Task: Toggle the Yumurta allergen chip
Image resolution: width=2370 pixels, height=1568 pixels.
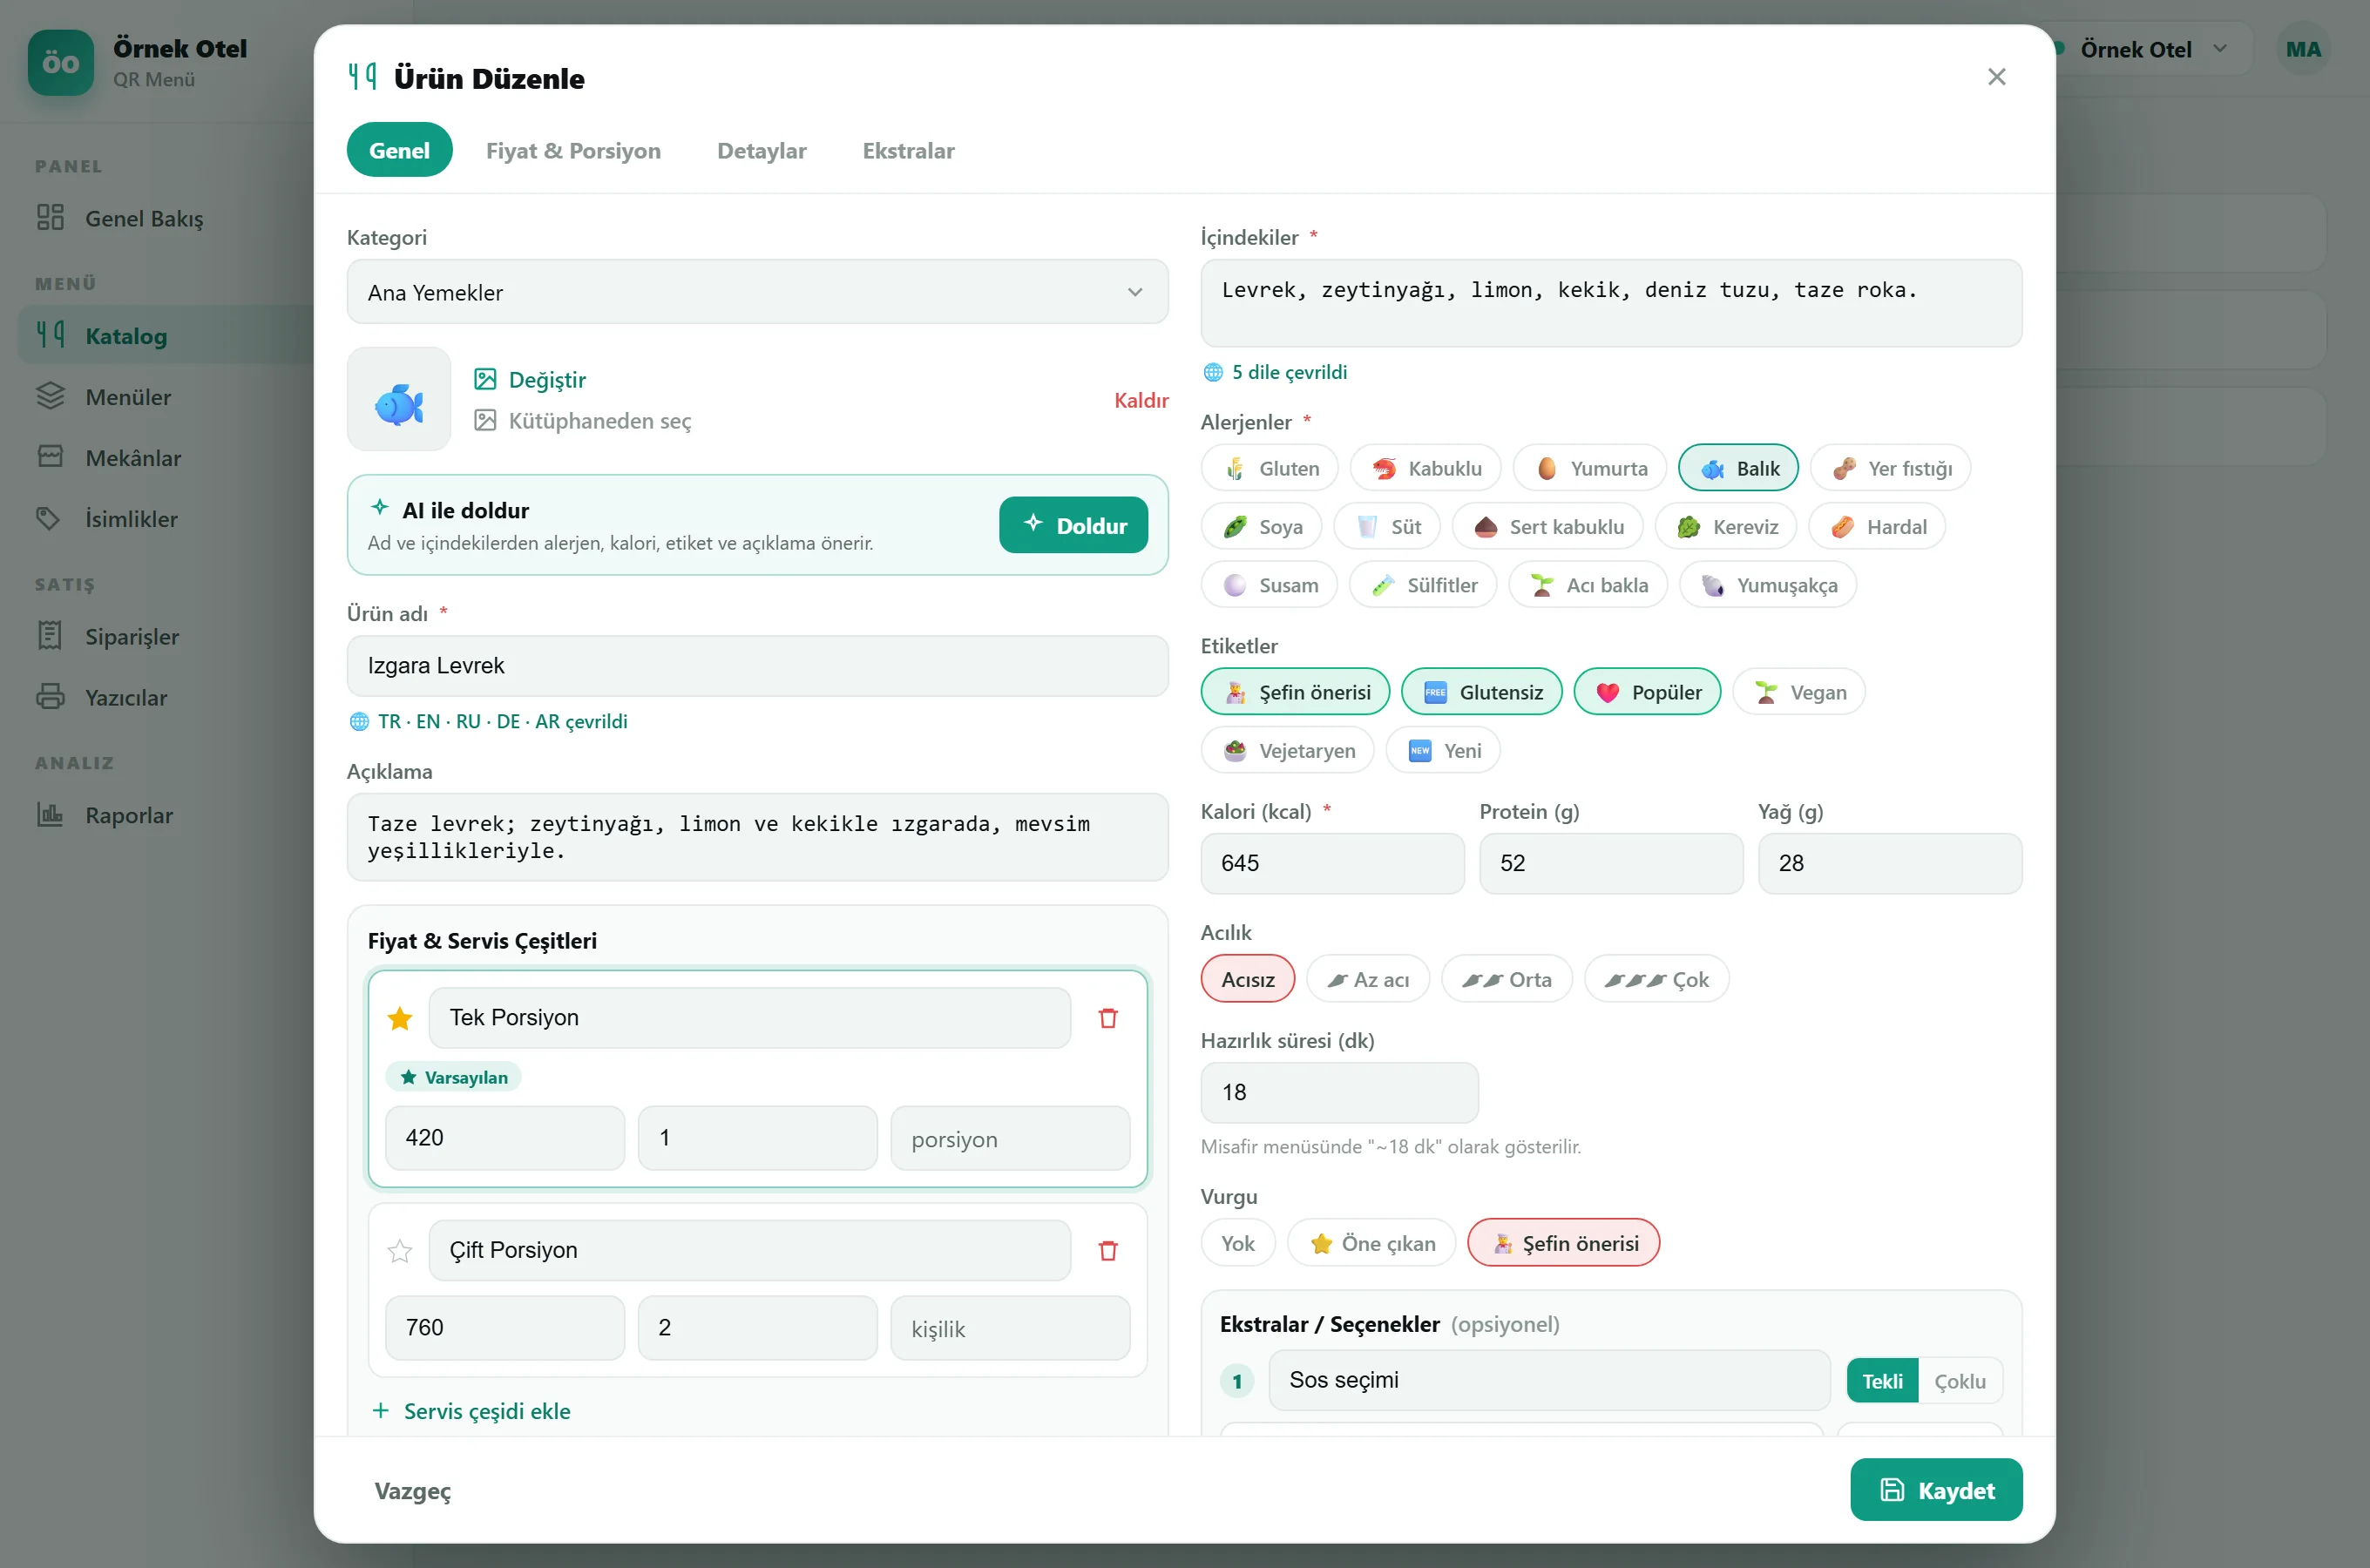Action: point(1589,468)
